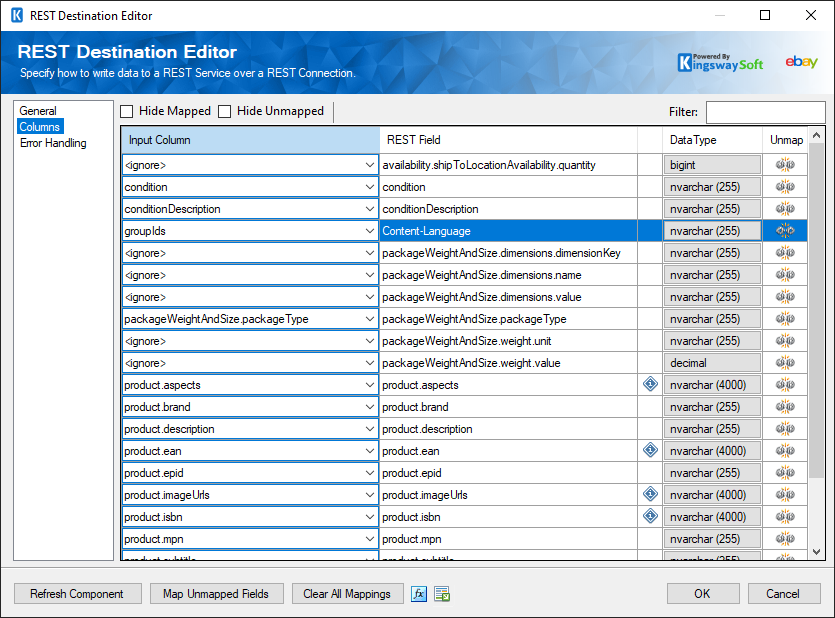Click into the Filter text box
The image size is (835, 618).
765,112
